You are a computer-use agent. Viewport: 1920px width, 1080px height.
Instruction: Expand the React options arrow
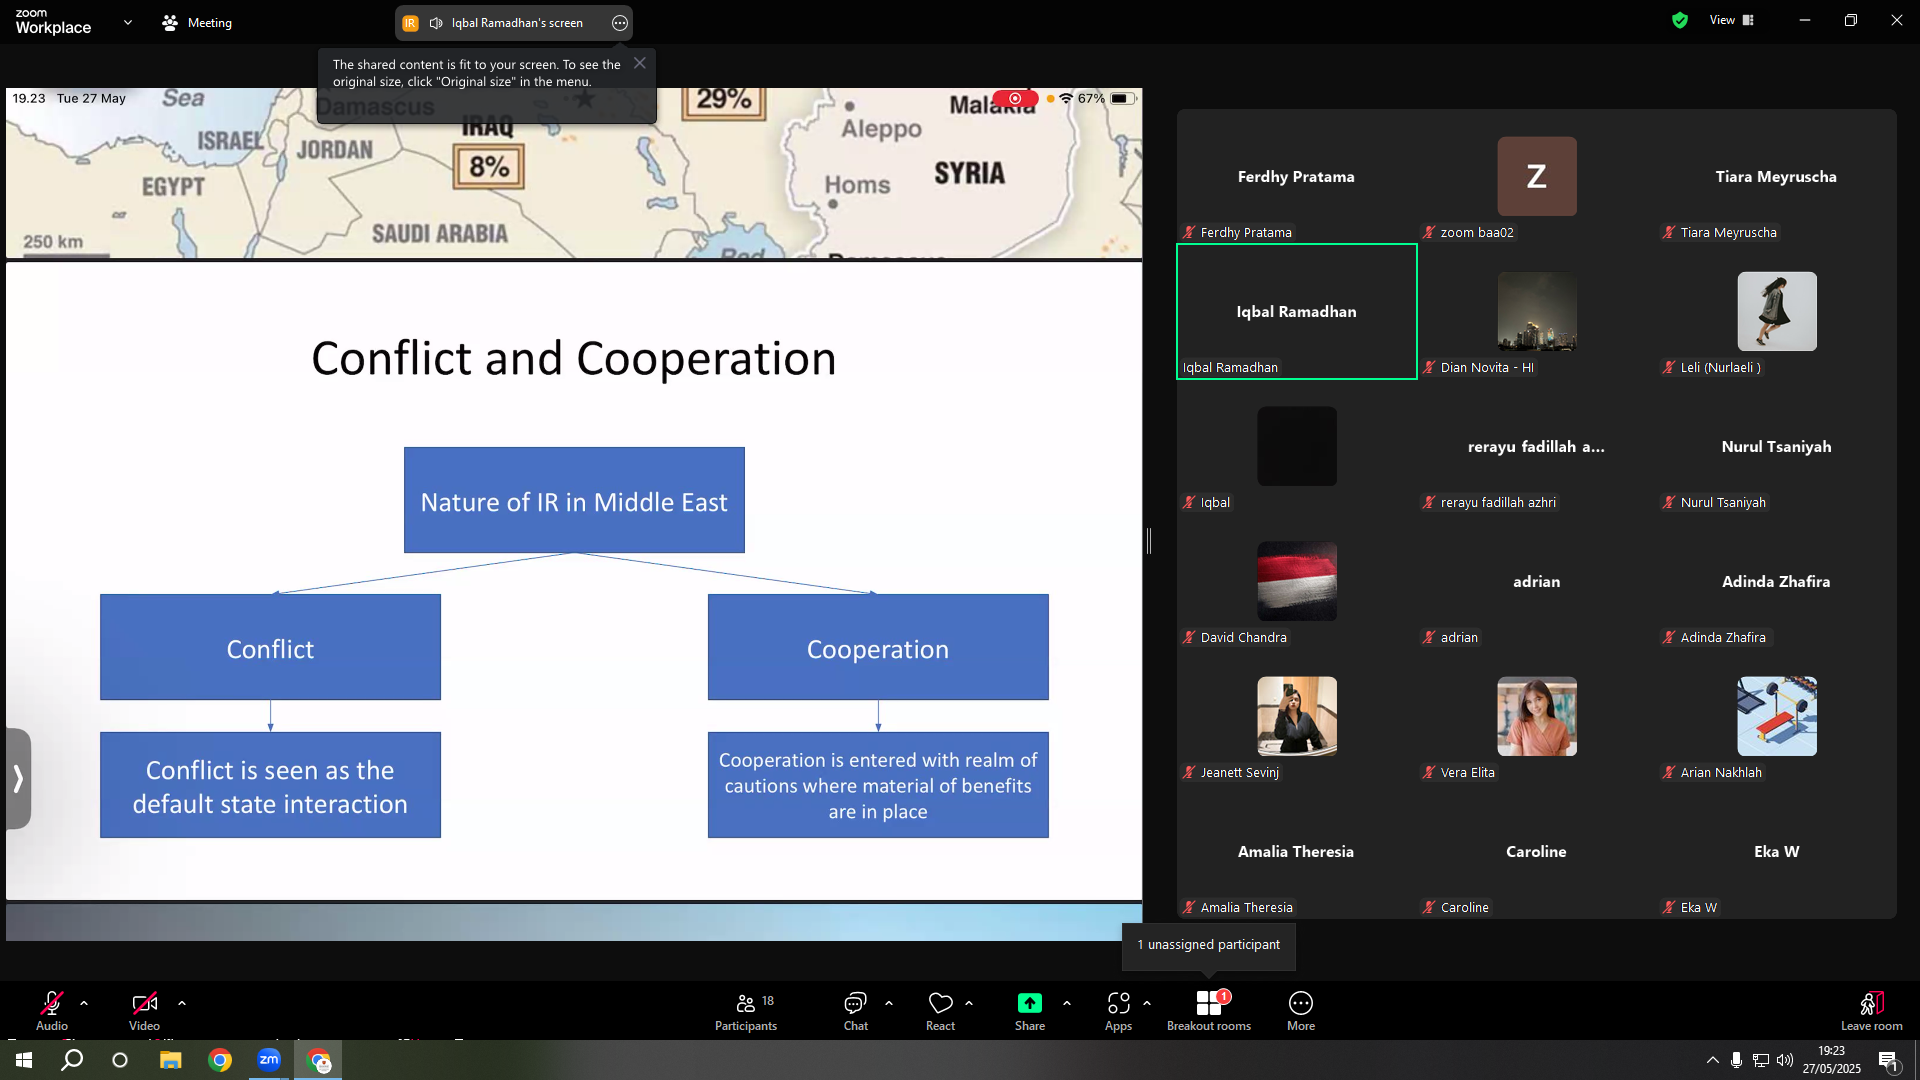tap(969, 1002)
